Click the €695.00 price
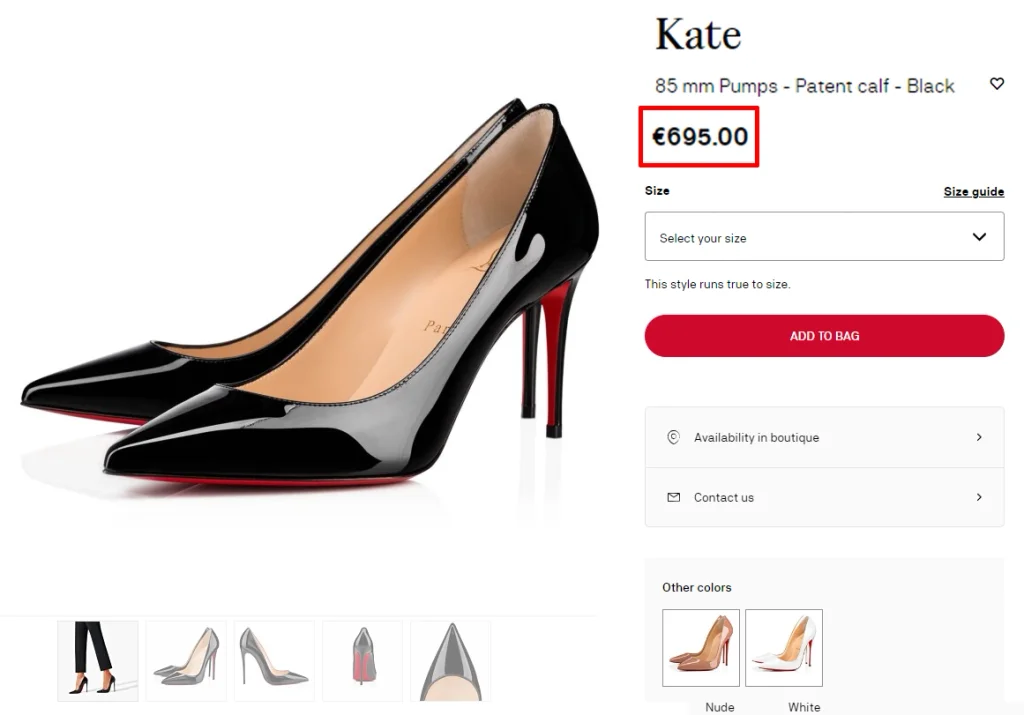Viewport: 1024px width, 715px height. coord(700,137)
